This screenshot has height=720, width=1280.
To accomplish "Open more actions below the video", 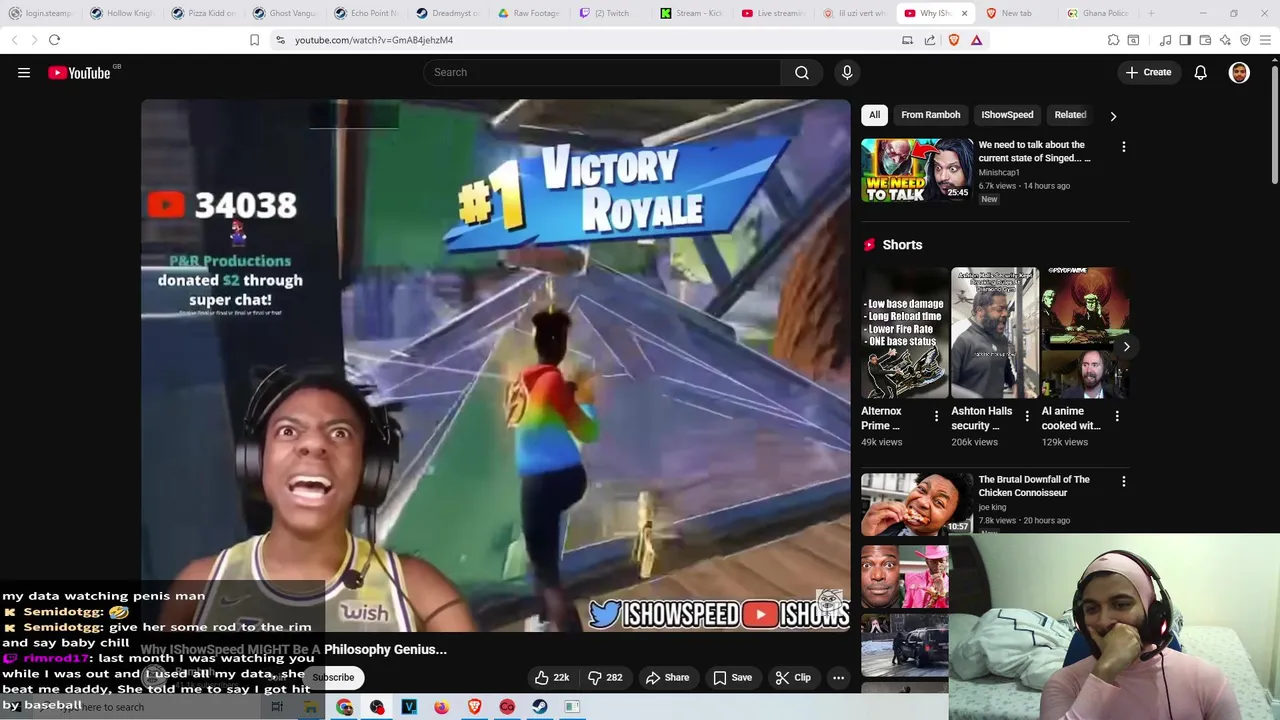I will click(x=838, y=677).
